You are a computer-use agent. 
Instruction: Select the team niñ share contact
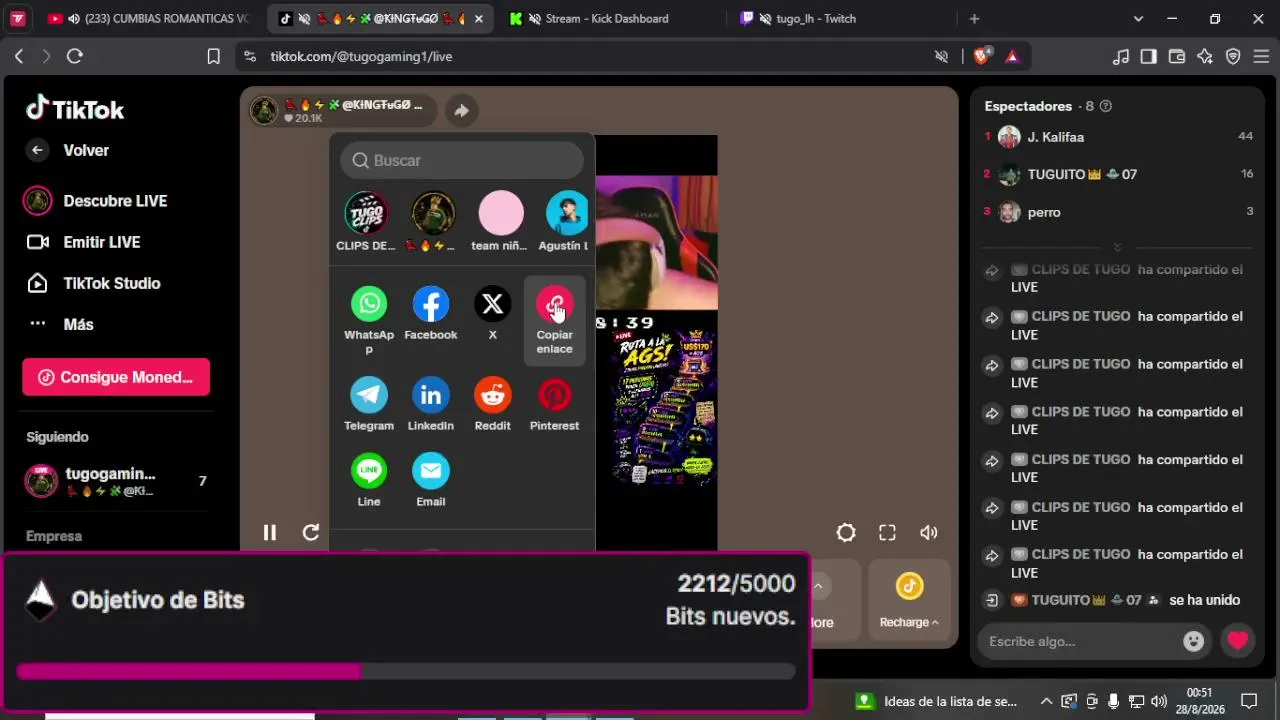coord(500,221)
